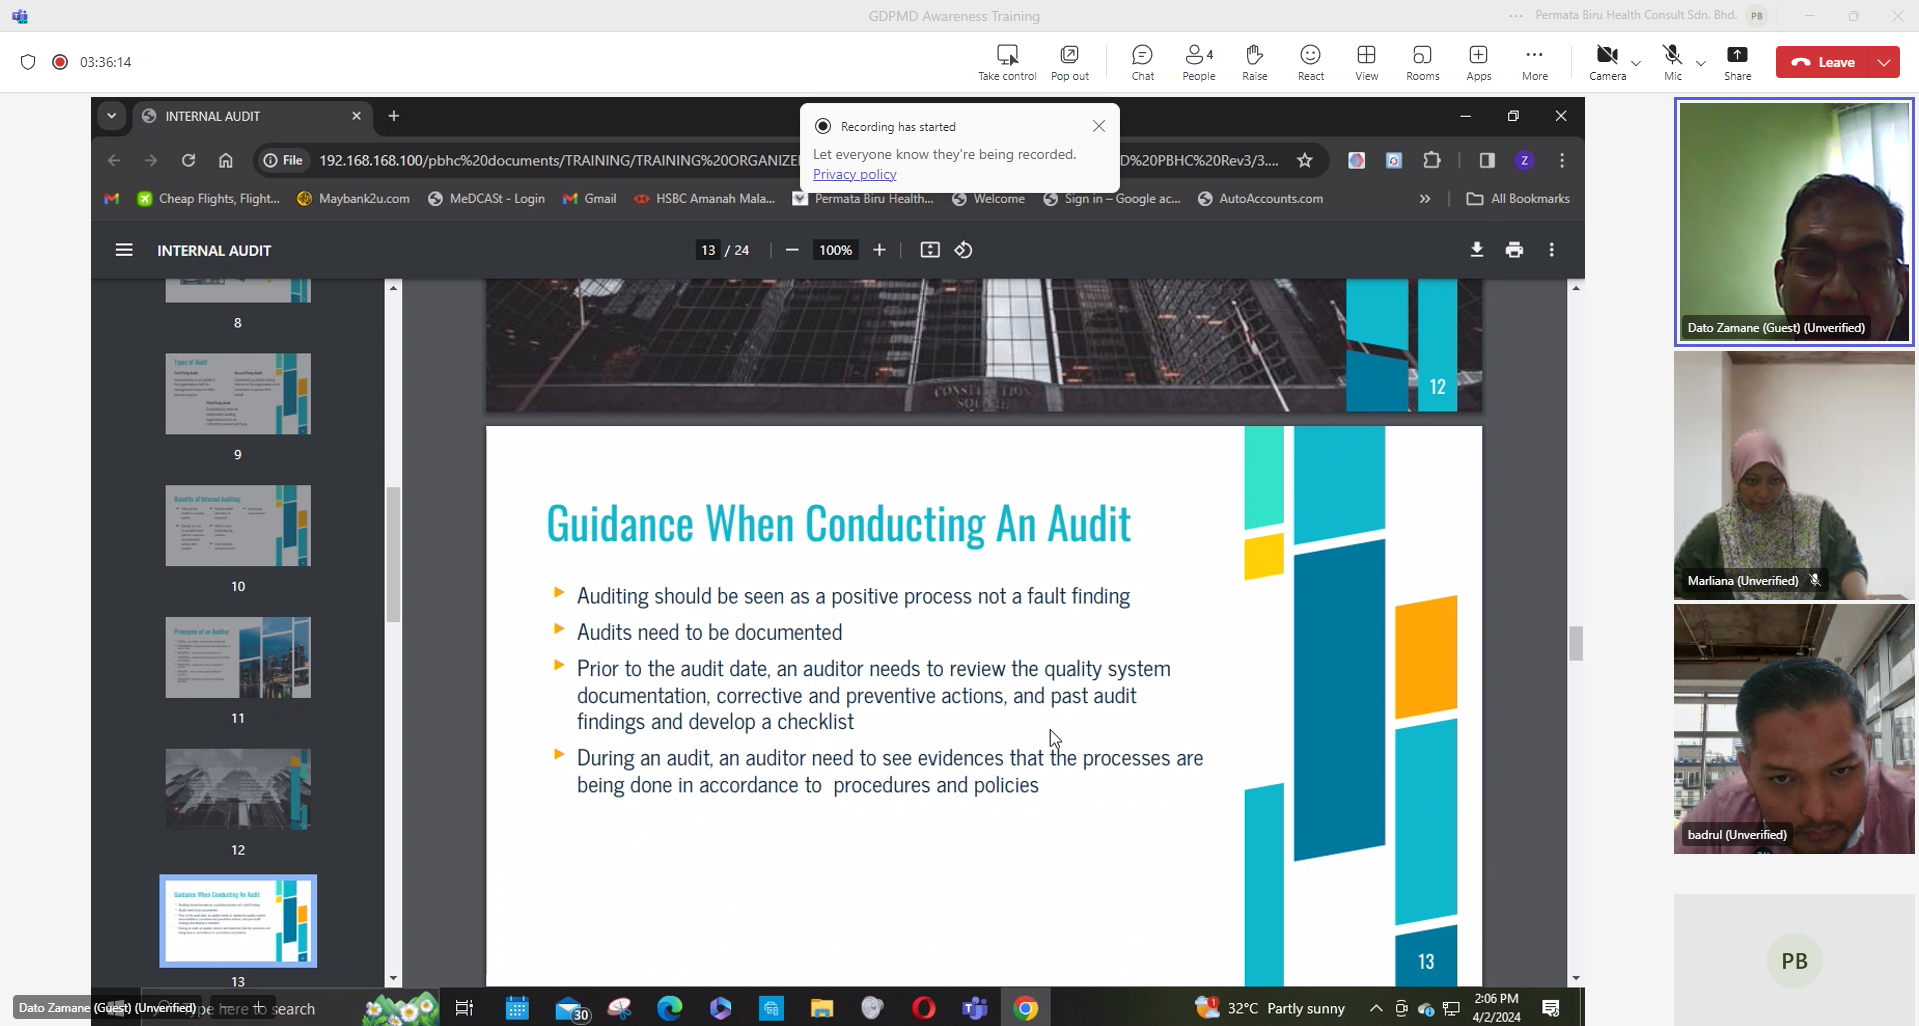
Task: Open the Privacy policy link
Action: click(854, 174)
